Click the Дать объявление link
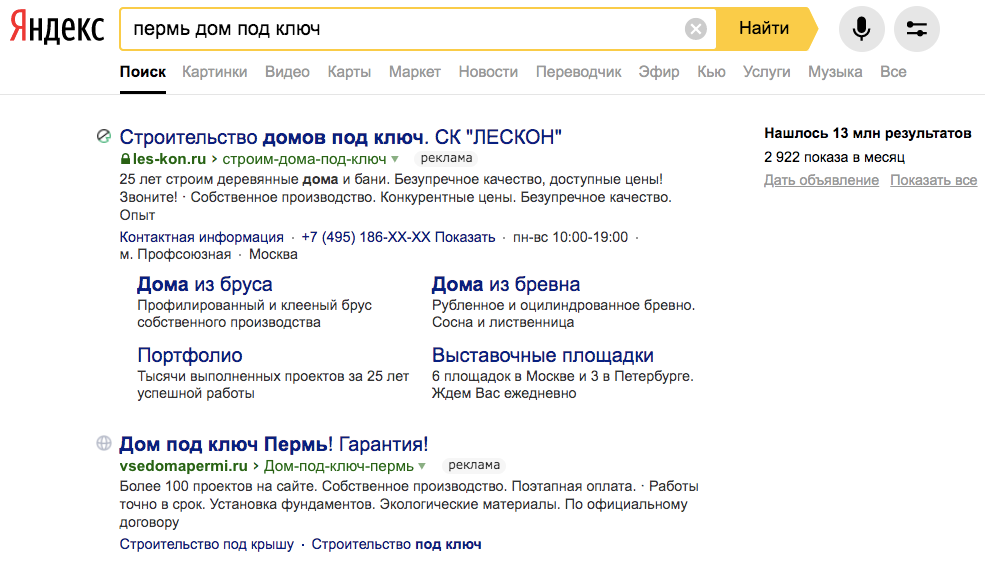 click(x=821, y=180)
